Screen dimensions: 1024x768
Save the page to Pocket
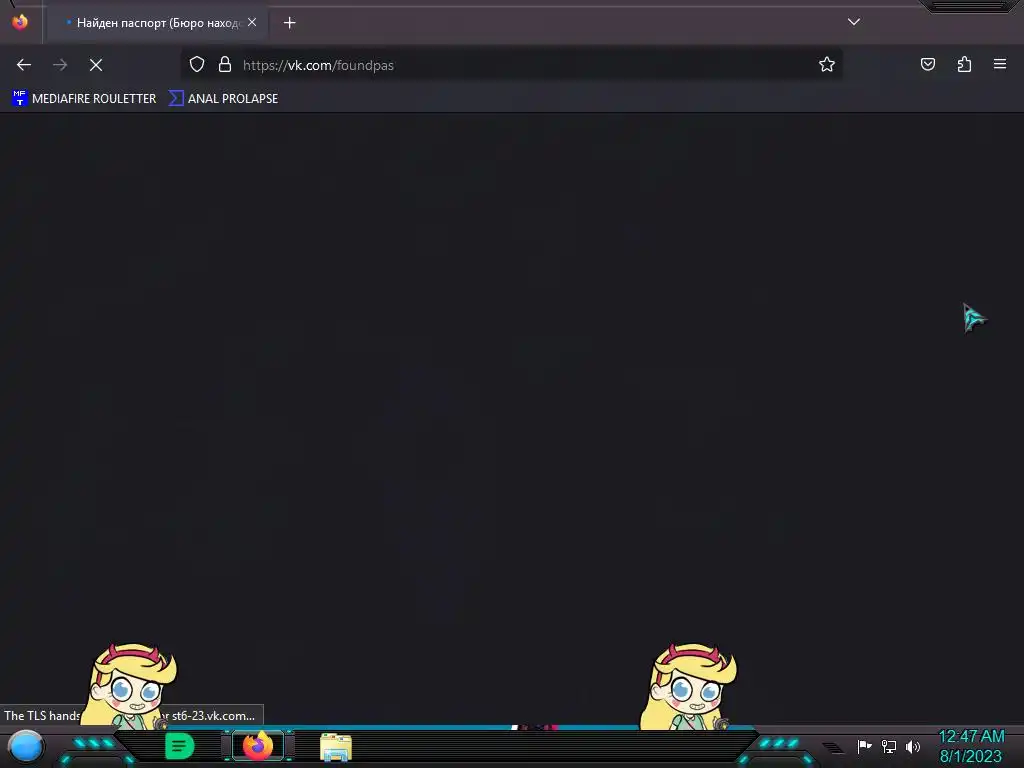pos(927,64)
